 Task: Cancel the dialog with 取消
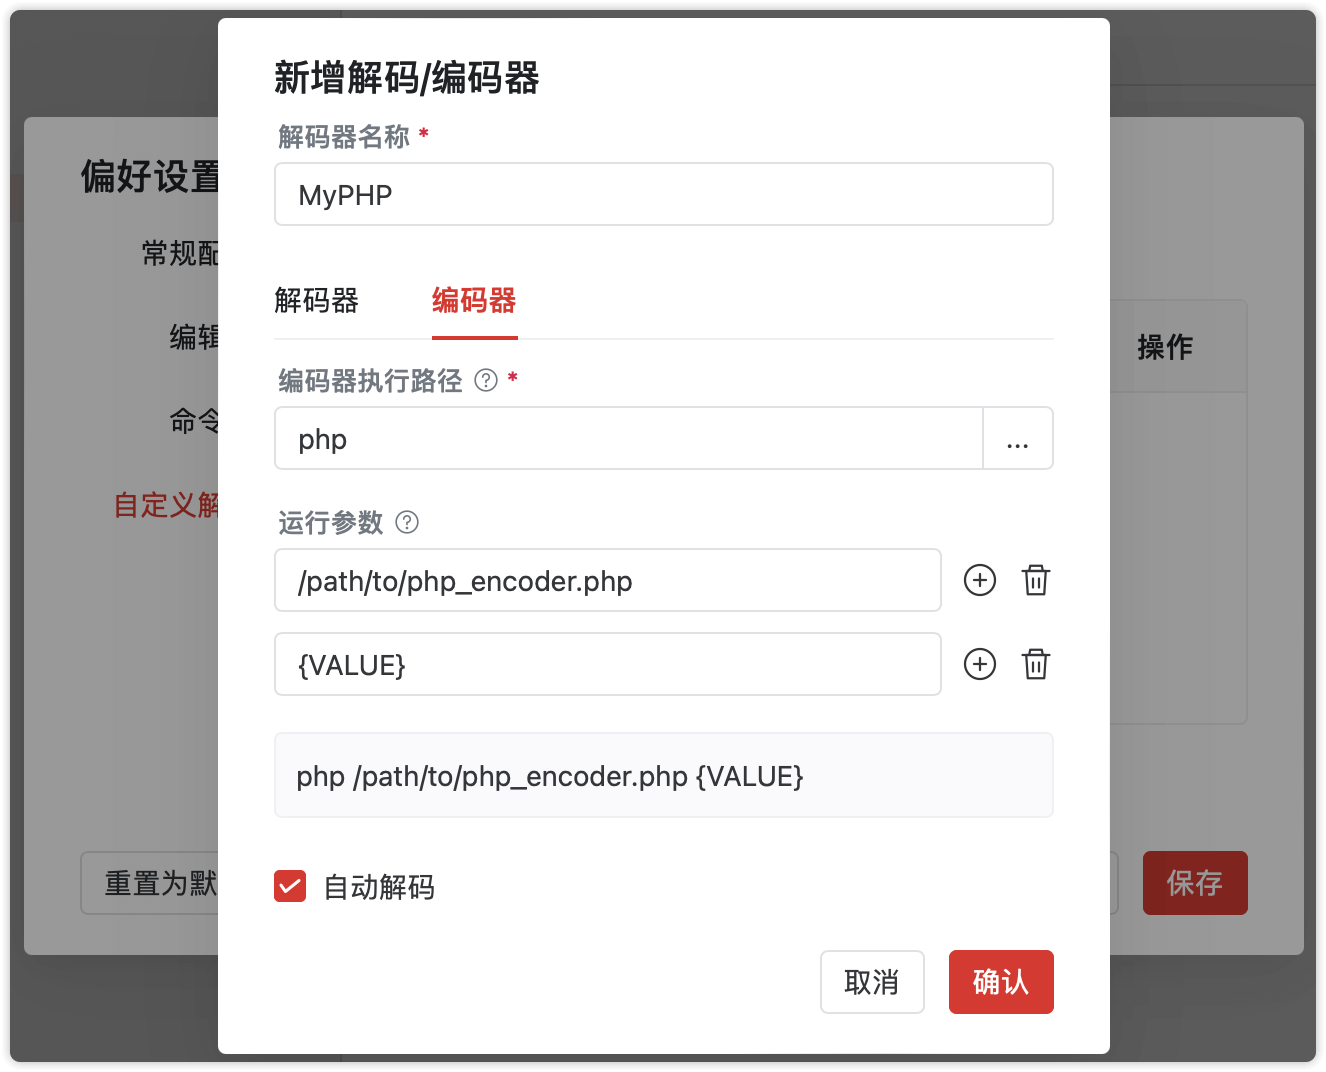coord(872,982)
